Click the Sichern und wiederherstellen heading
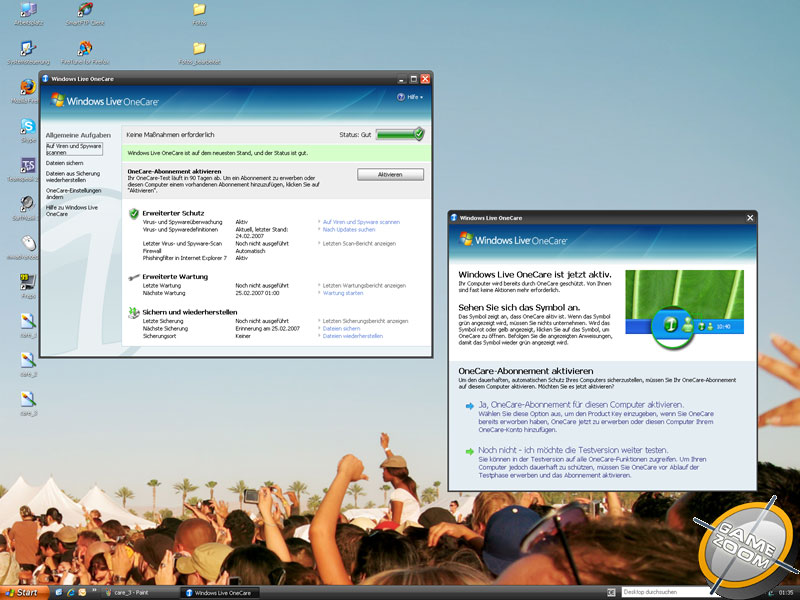 click(x=190, y=312)
